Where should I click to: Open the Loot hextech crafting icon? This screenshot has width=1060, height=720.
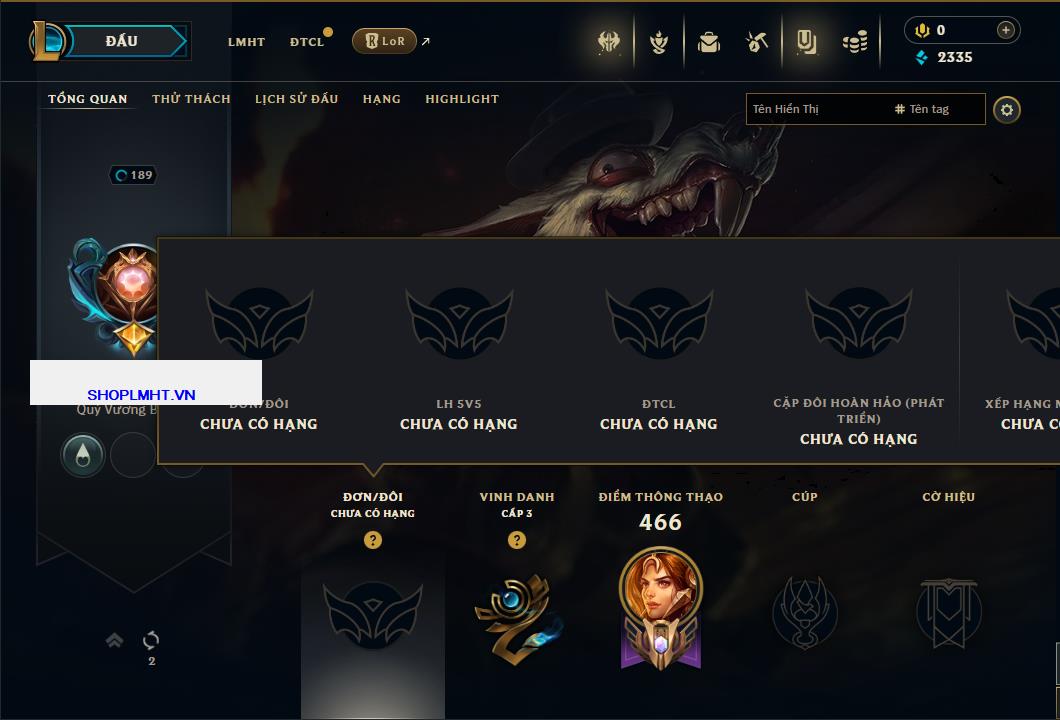[x=757, y=42]
